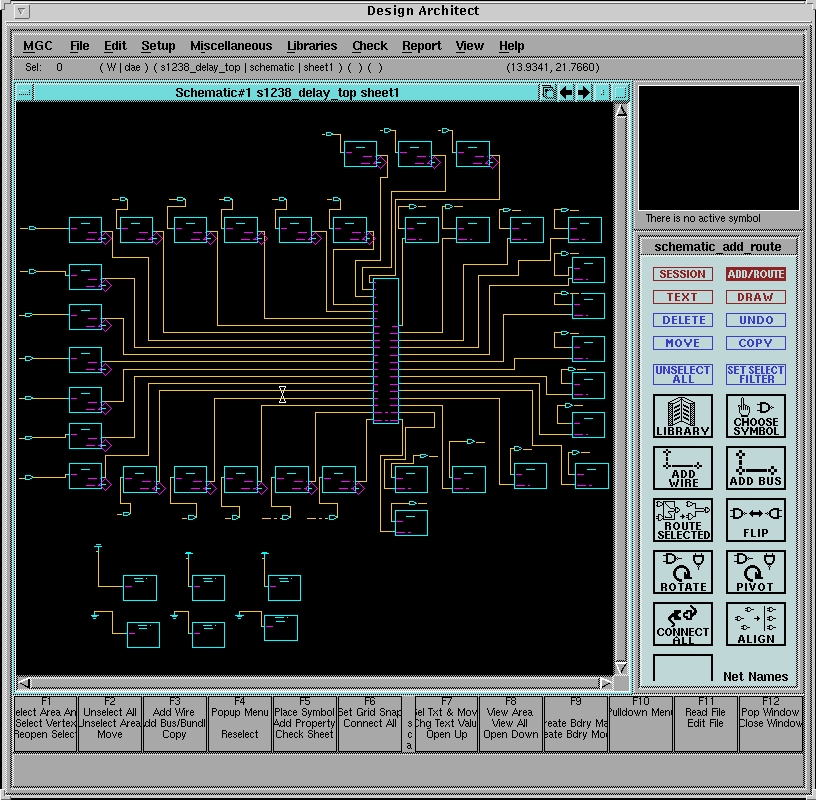Click the Pivot tool icon
816x800 pixels.
[x=756, y=572]
